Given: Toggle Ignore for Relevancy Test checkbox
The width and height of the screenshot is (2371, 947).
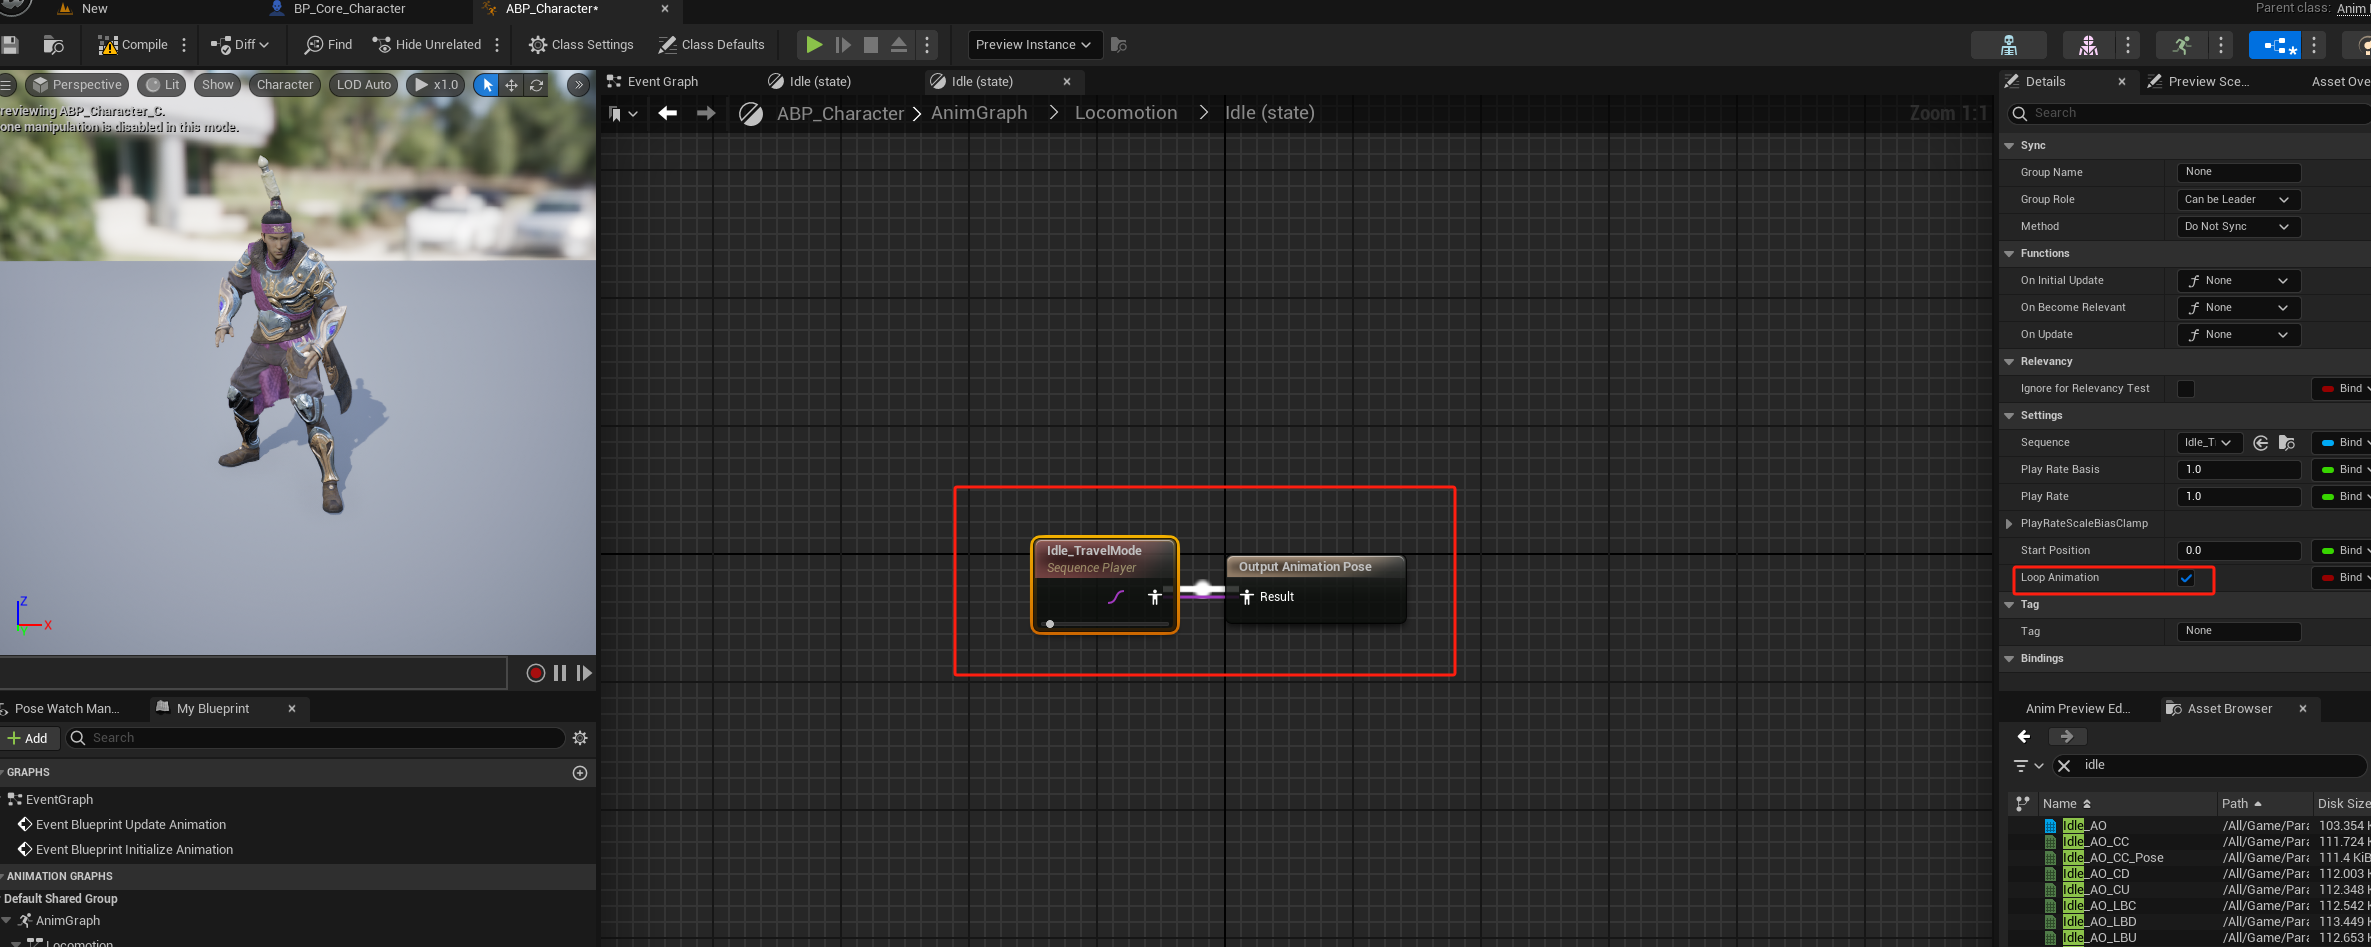Looking at the screenshot, I should click(2186, 389).
